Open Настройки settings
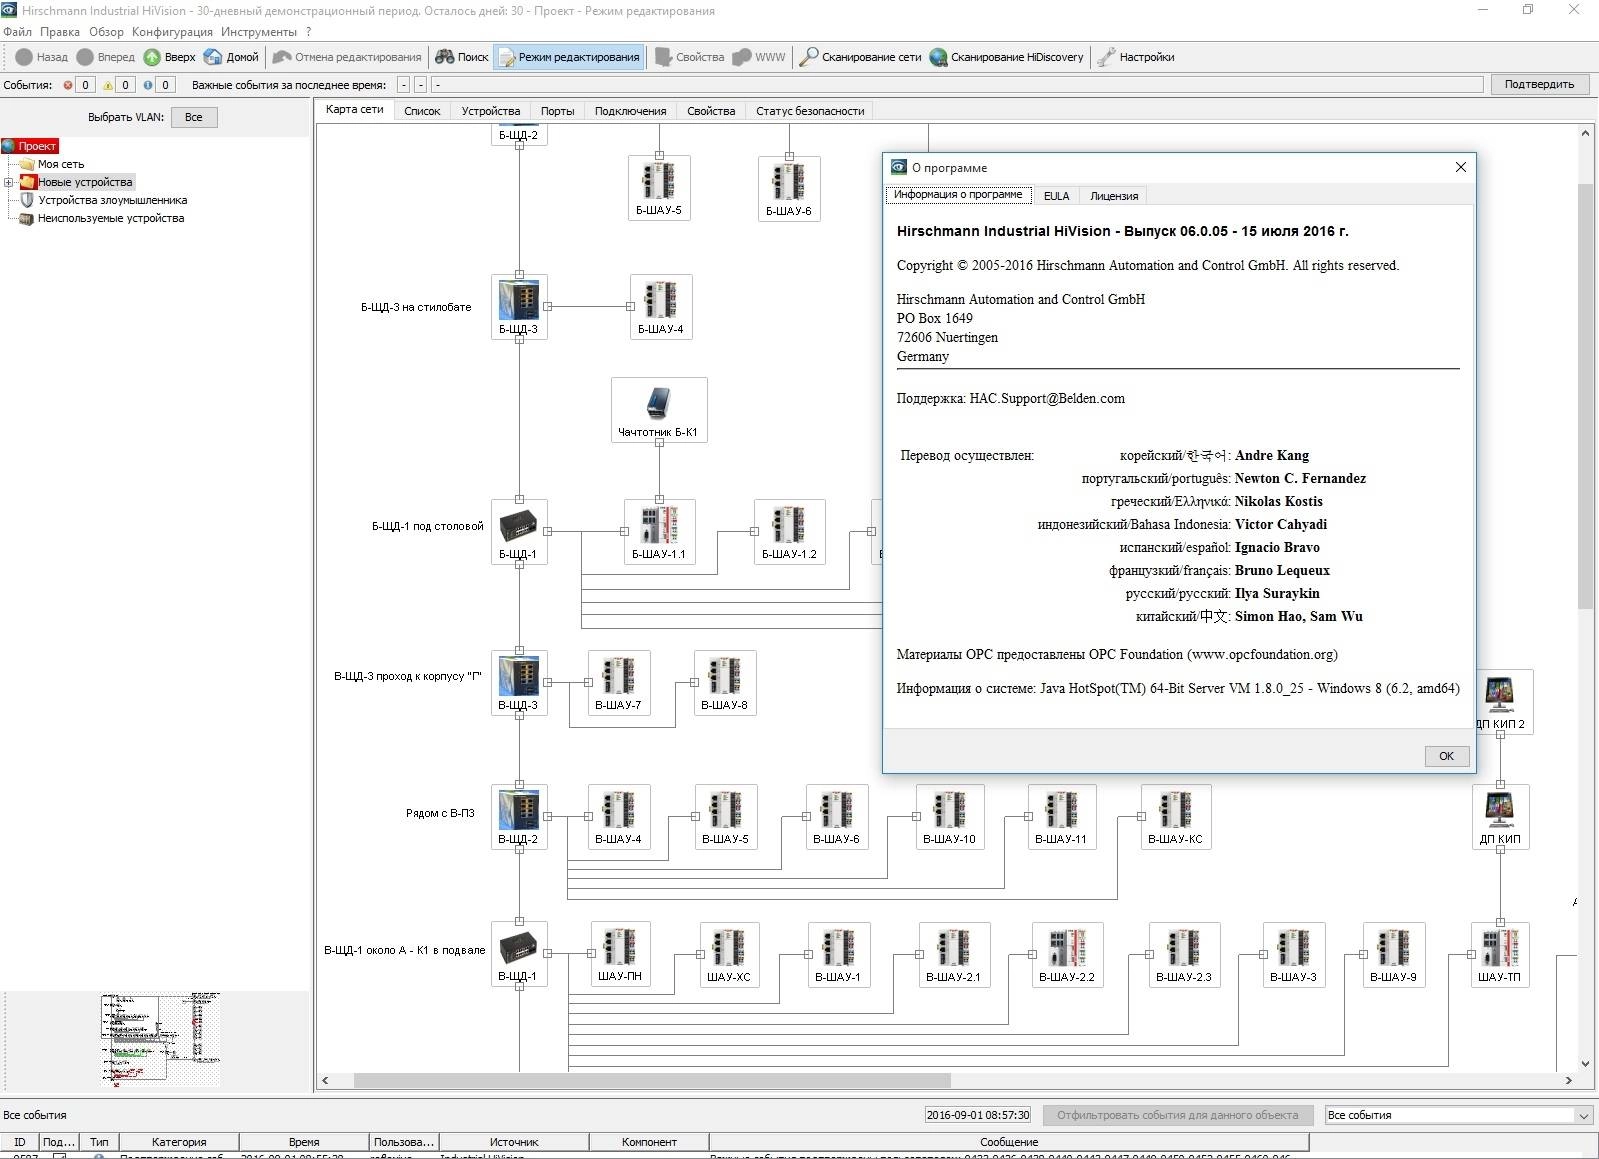Screen dimensions: 1599x1159 [x=1135, y=57]
